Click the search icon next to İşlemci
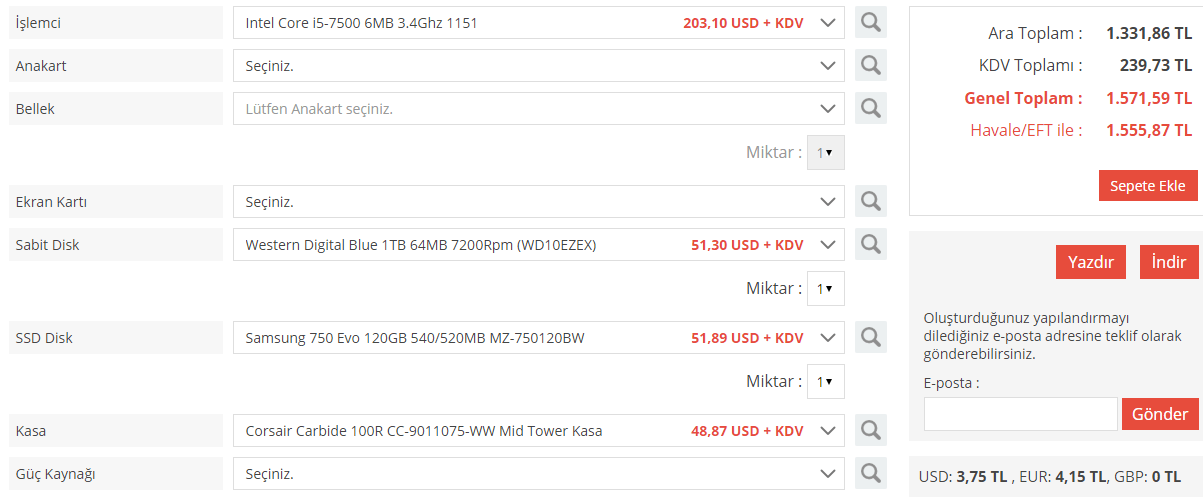 pos(870,23)
